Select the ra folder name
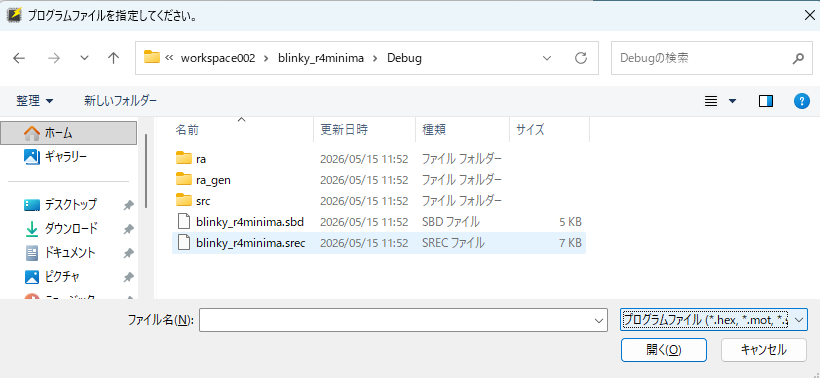 click(201, 158)
